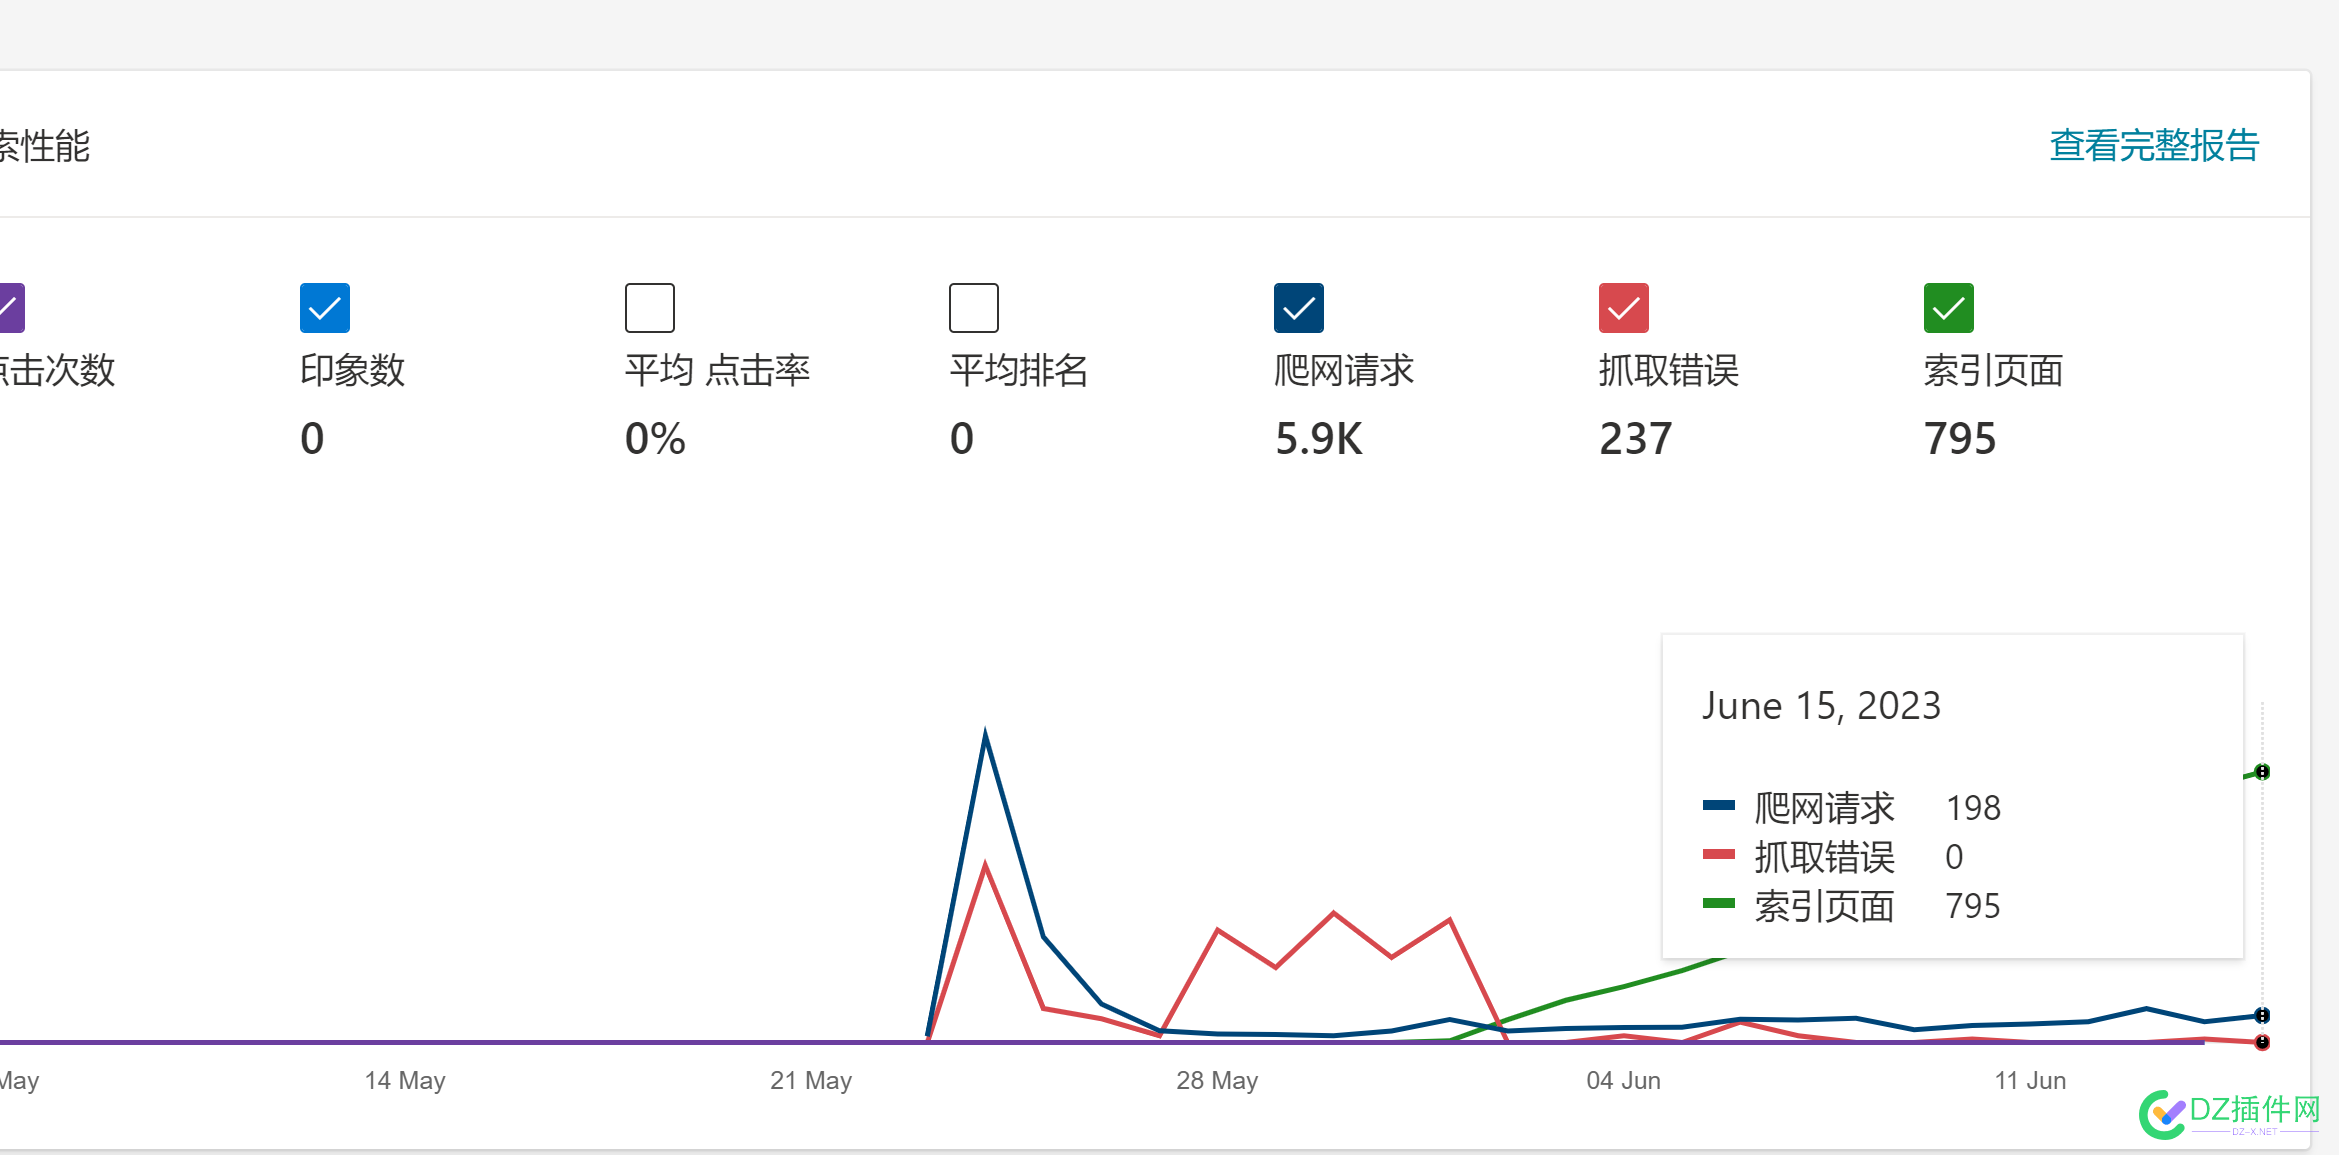The image size is (2339, 1155).
Task: Click the 237 crawl errors value
Action: pos(1636,439)
